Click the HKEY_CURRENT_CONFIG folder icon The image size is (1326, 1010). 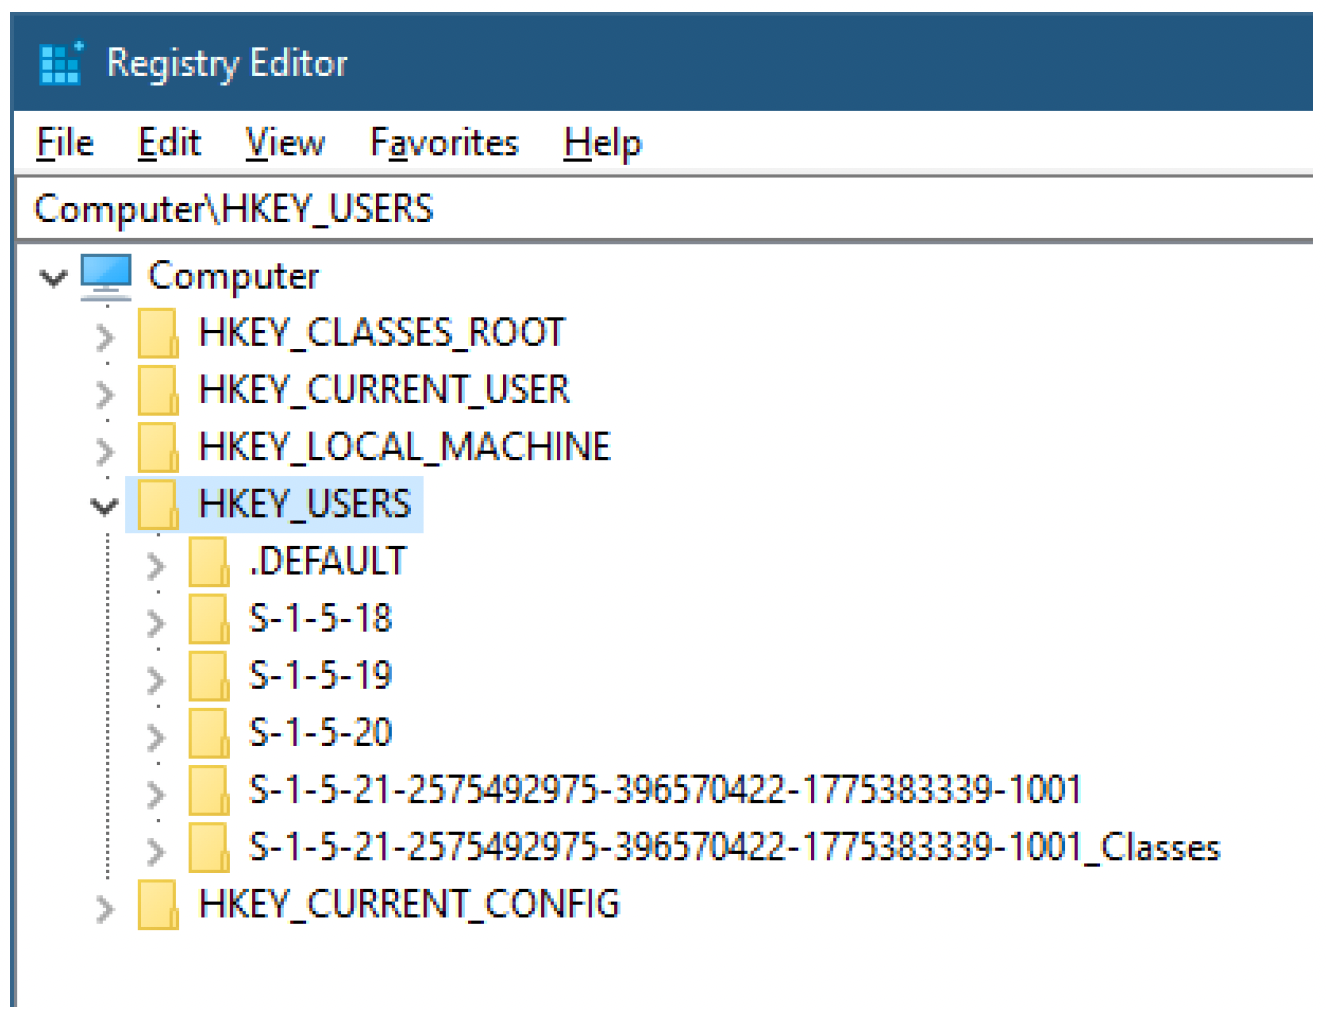158,904
